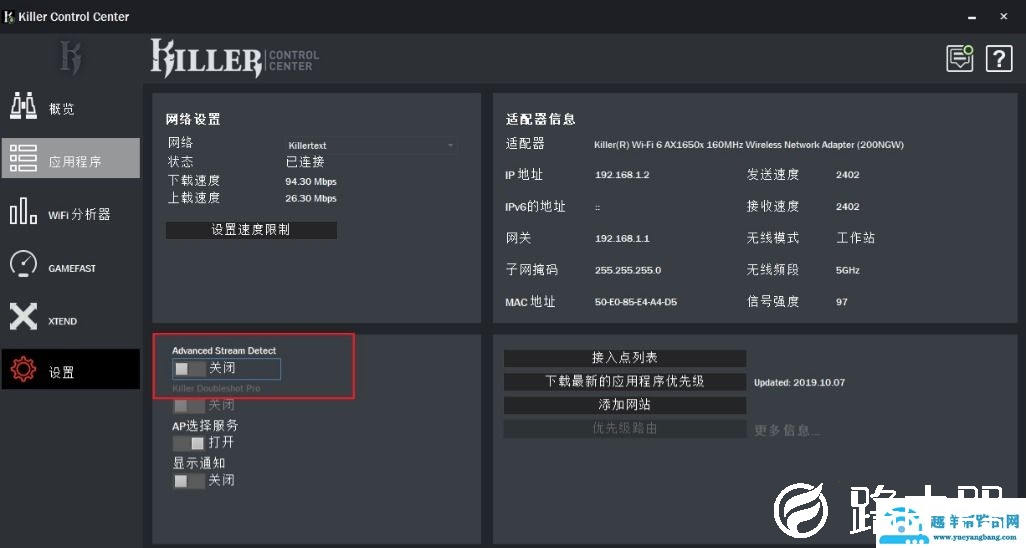Switch to GAMEFAST menu item
The image size is (1026, 548).
(71, 265)
